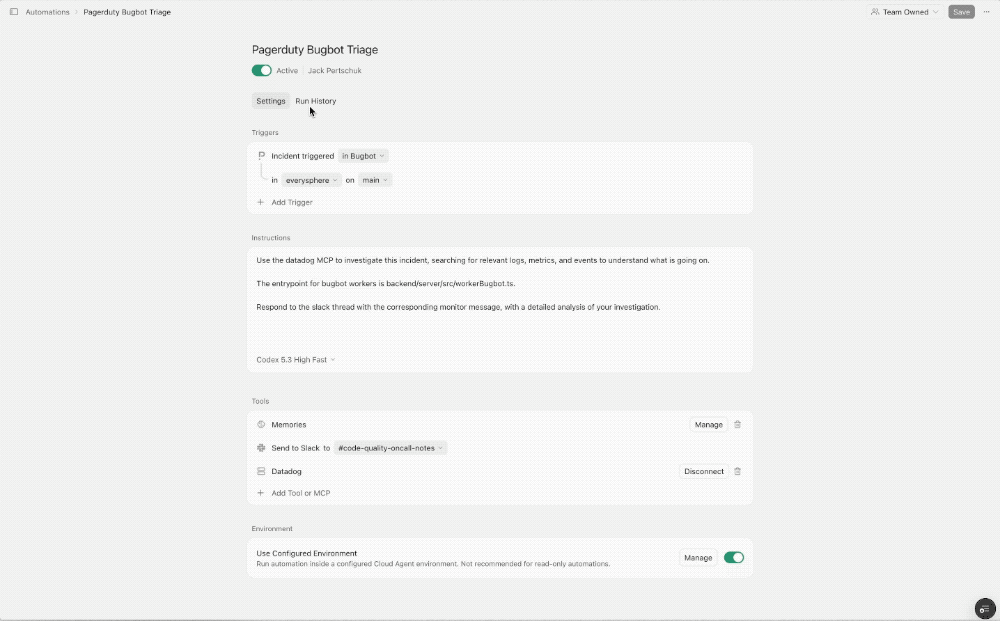Image resolution: width=1000 pixels, height=621 pixels.
Task: Expand the everysphere repository dropdown
Action: pyautogui.click(x=311, y=180)
